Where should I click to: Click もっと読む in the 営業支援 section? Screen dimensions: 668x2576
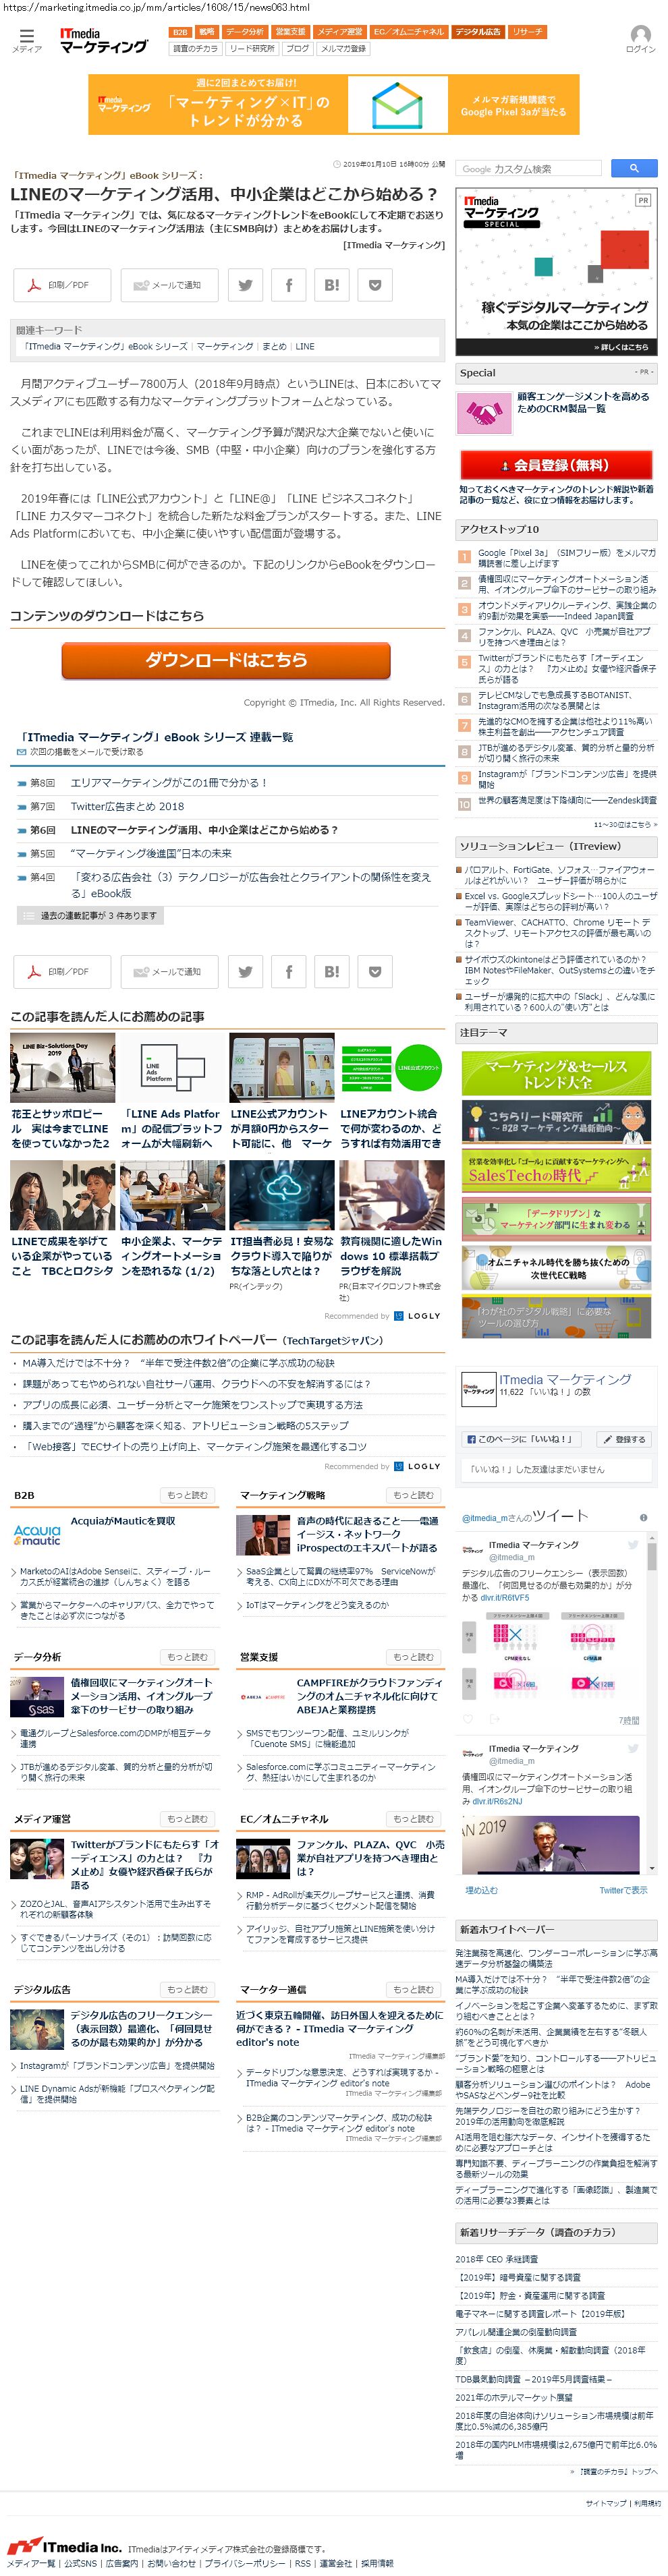click(x=413, y=1657)
